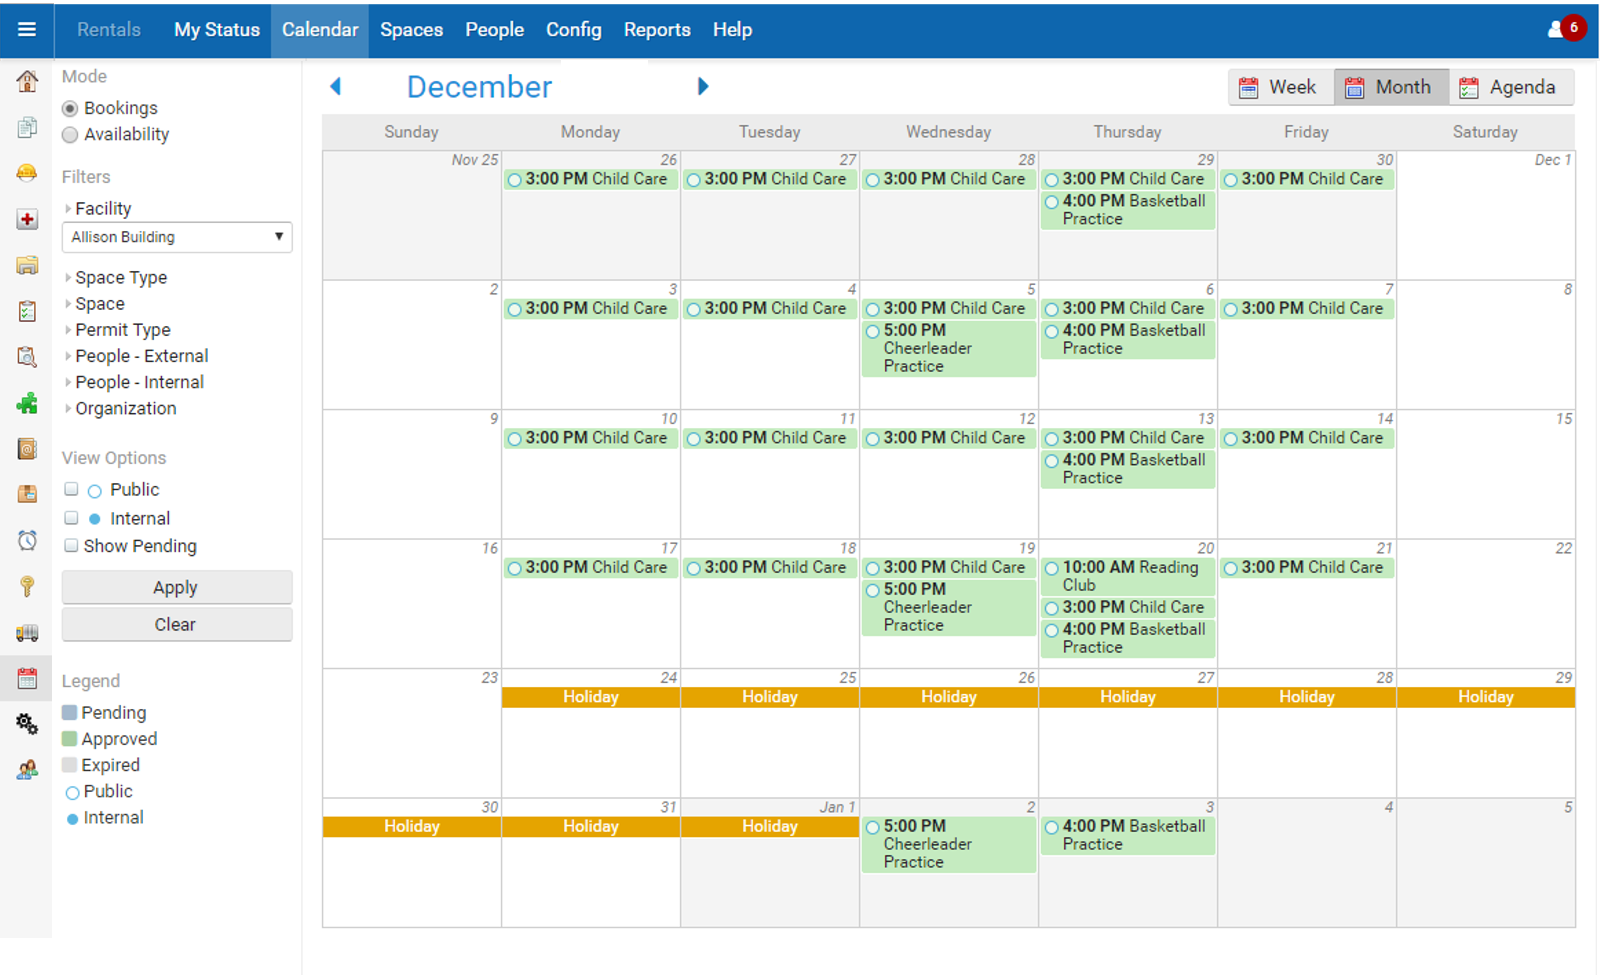The image size is (1600, 975).
Task: Expand the Organization filter
Action: pyautogui.click(x=125, y=409)
